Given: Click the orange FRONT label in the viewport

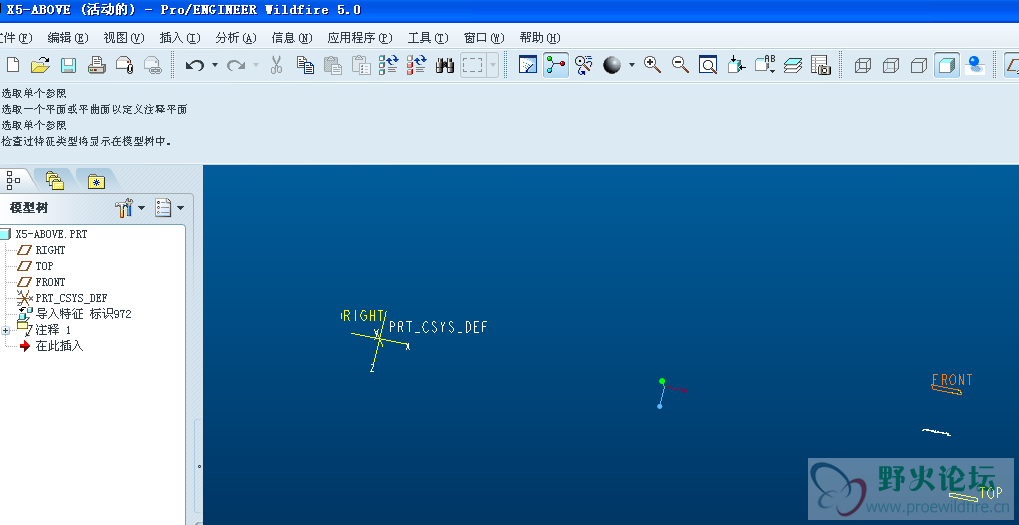Looking at the screenshot, I should pos(952,379).
